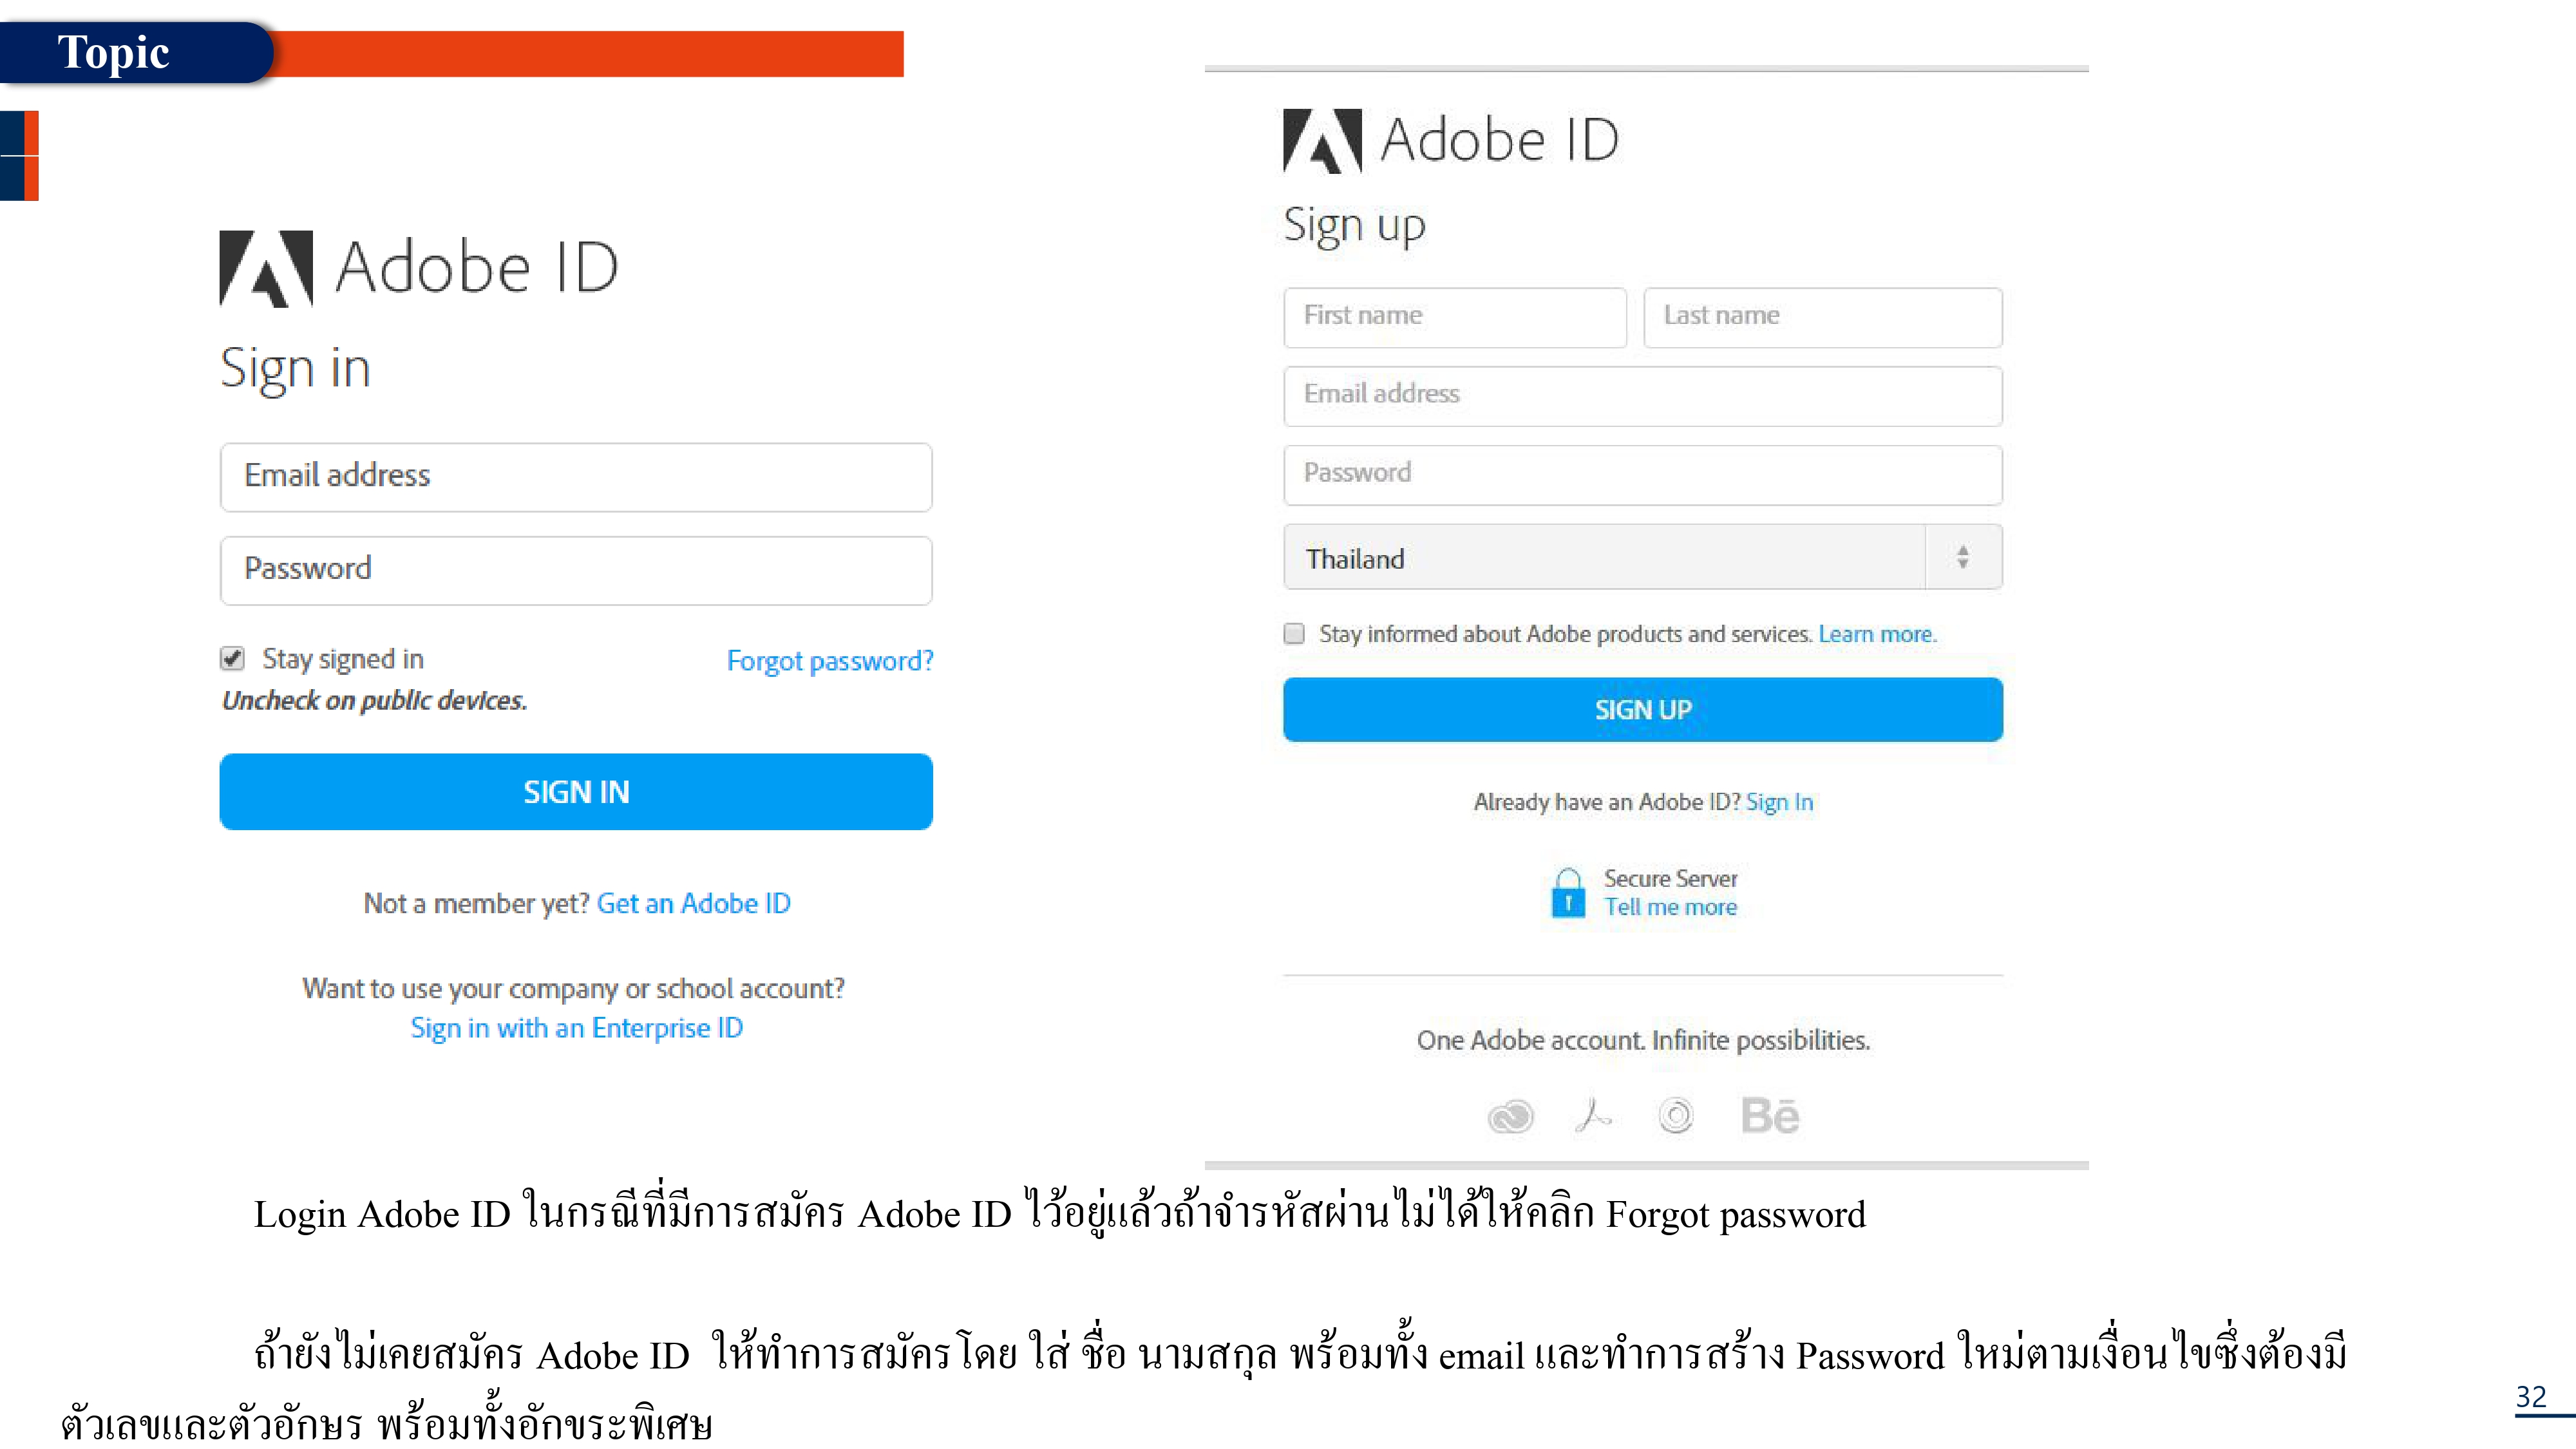2576x1449 pixels.
Task: Click the country selector up-down arrows
Action: (1963, 557)
